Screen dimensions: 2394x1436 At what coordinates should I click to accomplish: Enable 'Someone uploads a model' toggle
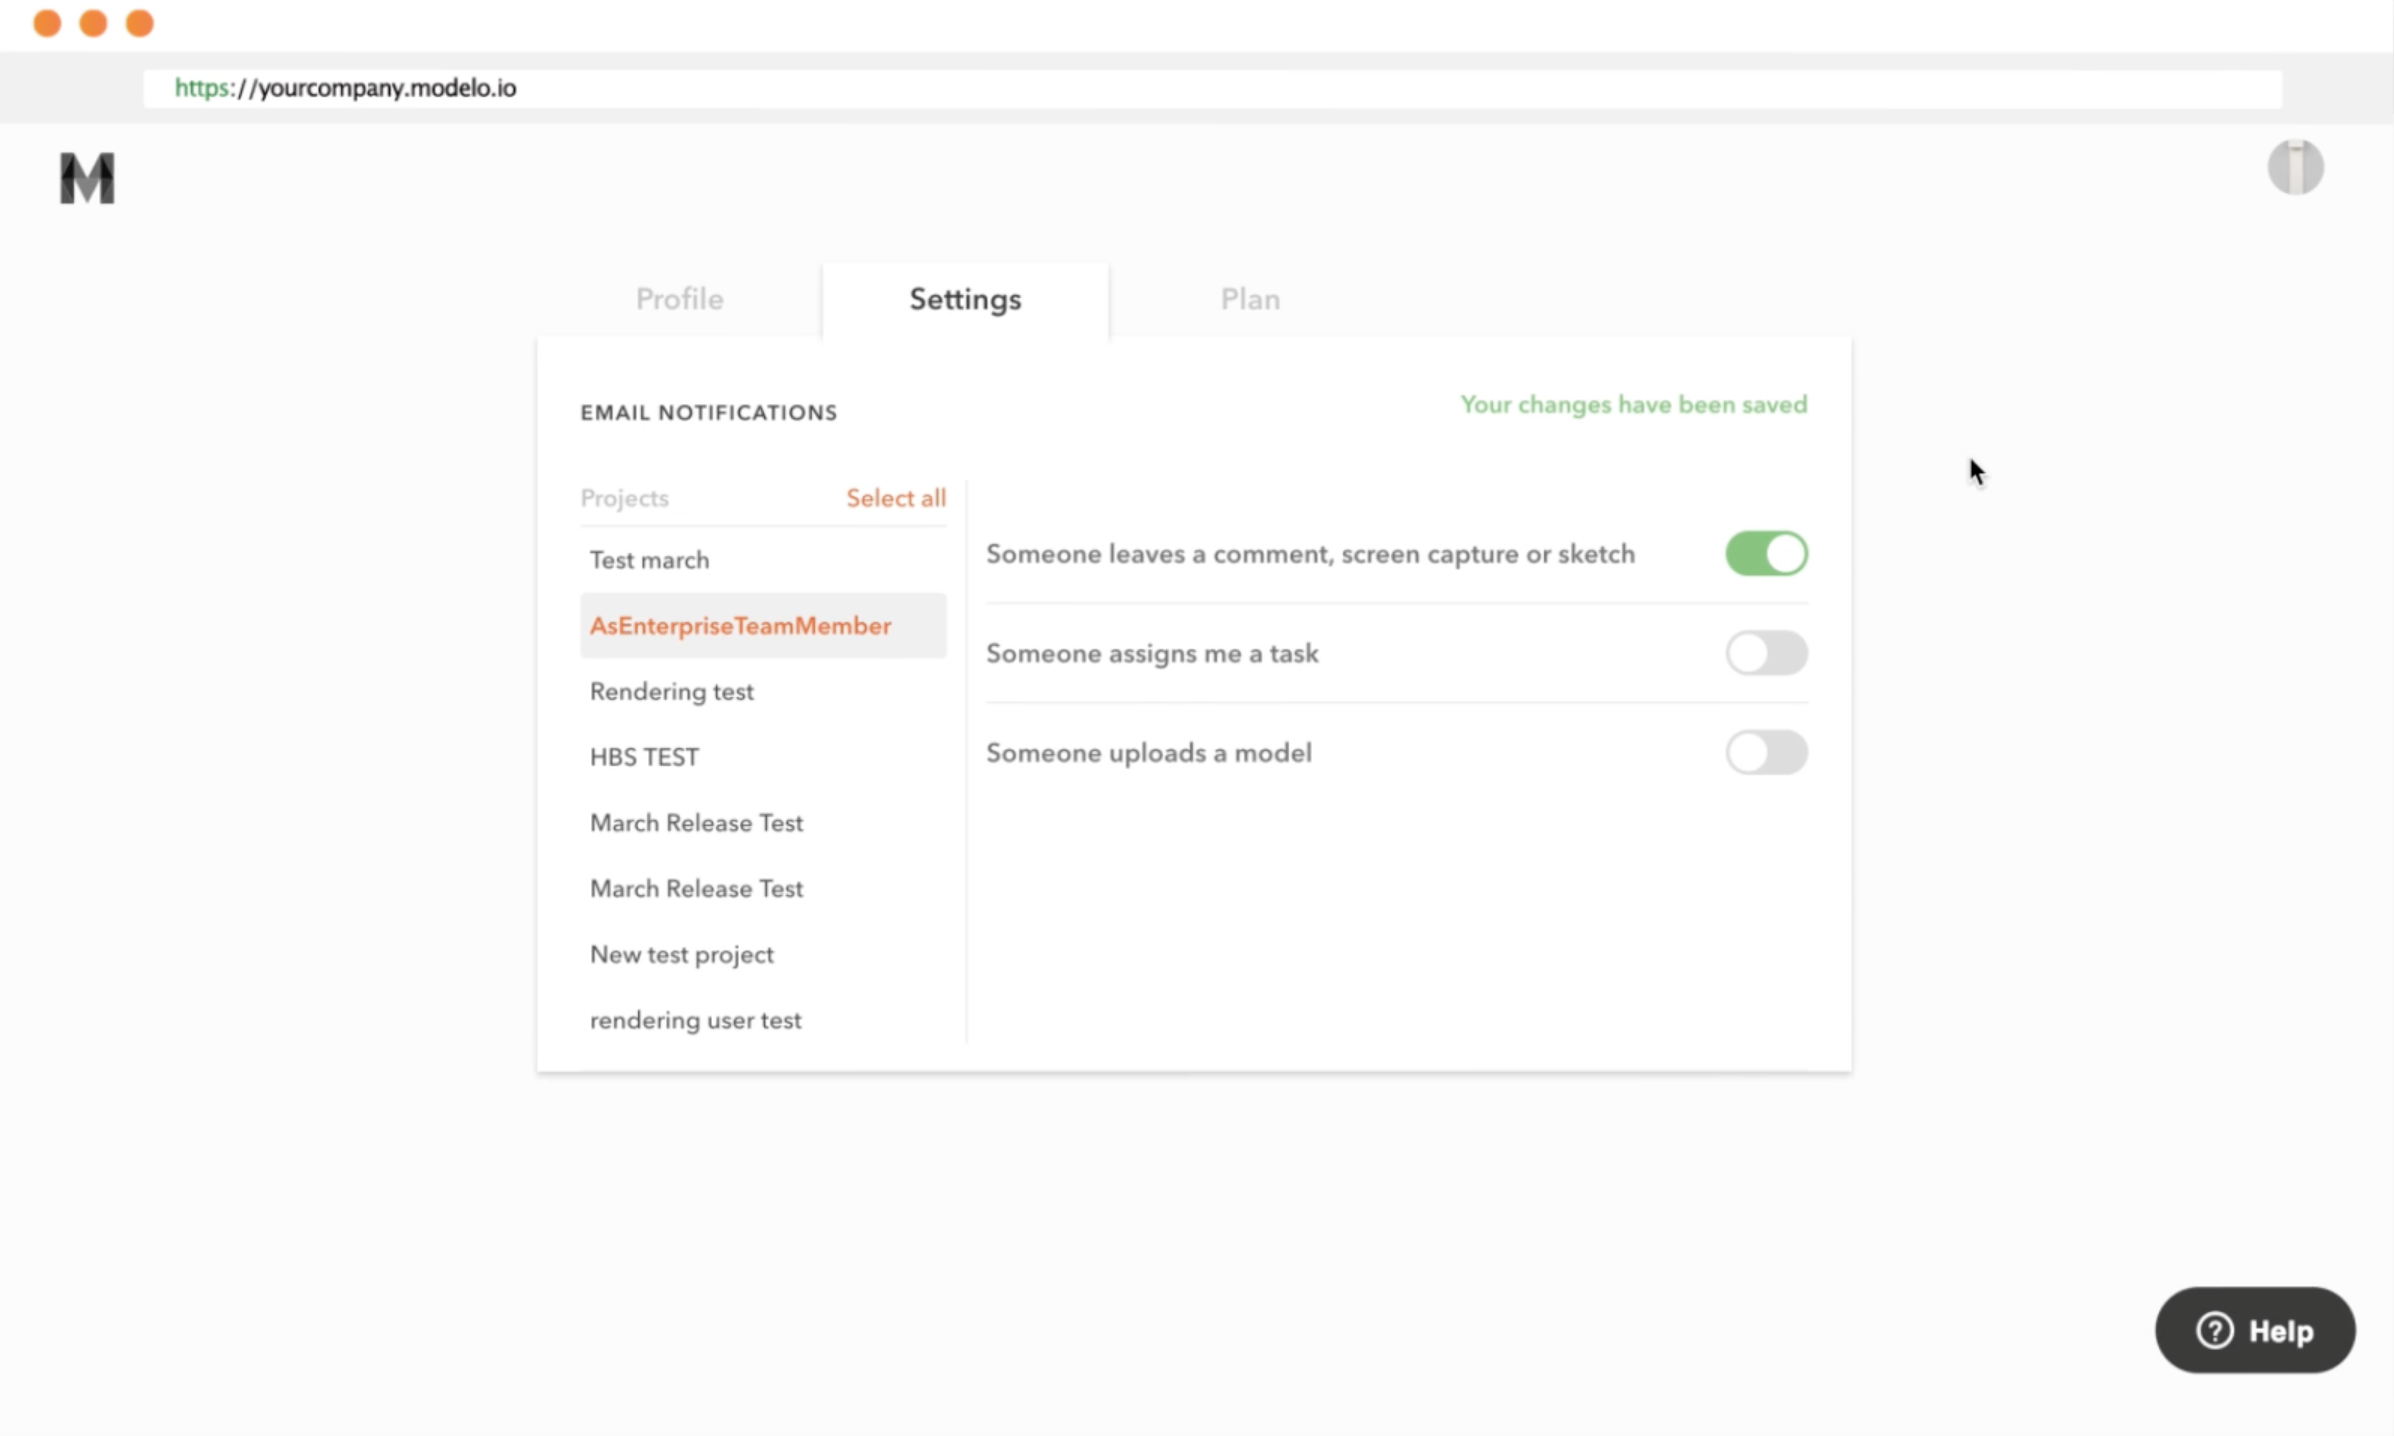click(1765, 752)
